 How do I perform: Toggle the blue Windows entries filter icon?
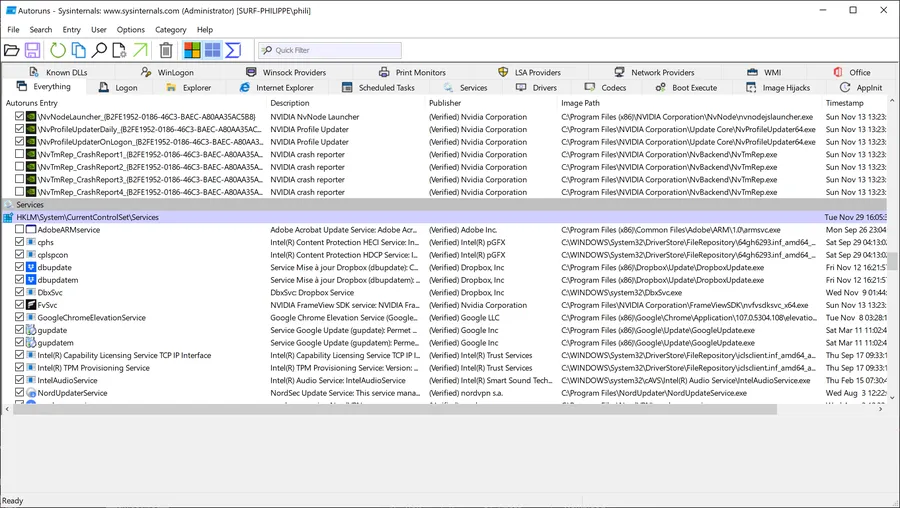pyautogui.click(x=212, y=51)
